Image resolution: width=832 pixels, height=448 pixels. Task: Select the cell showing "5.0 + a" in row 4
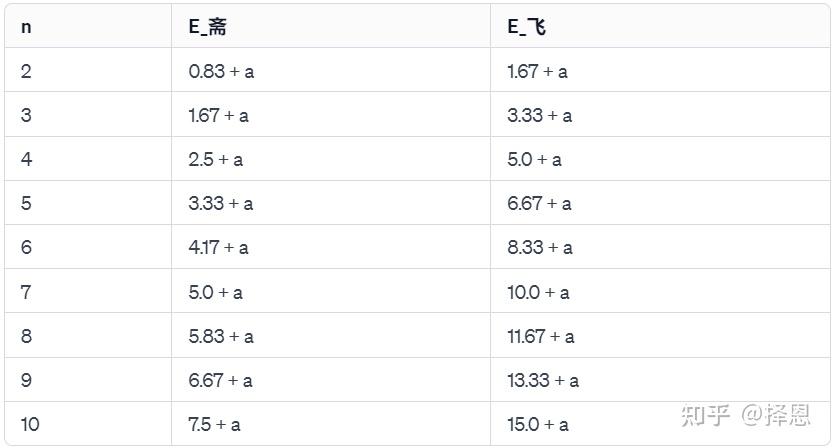pyautogui.click(x=534, y=159)
